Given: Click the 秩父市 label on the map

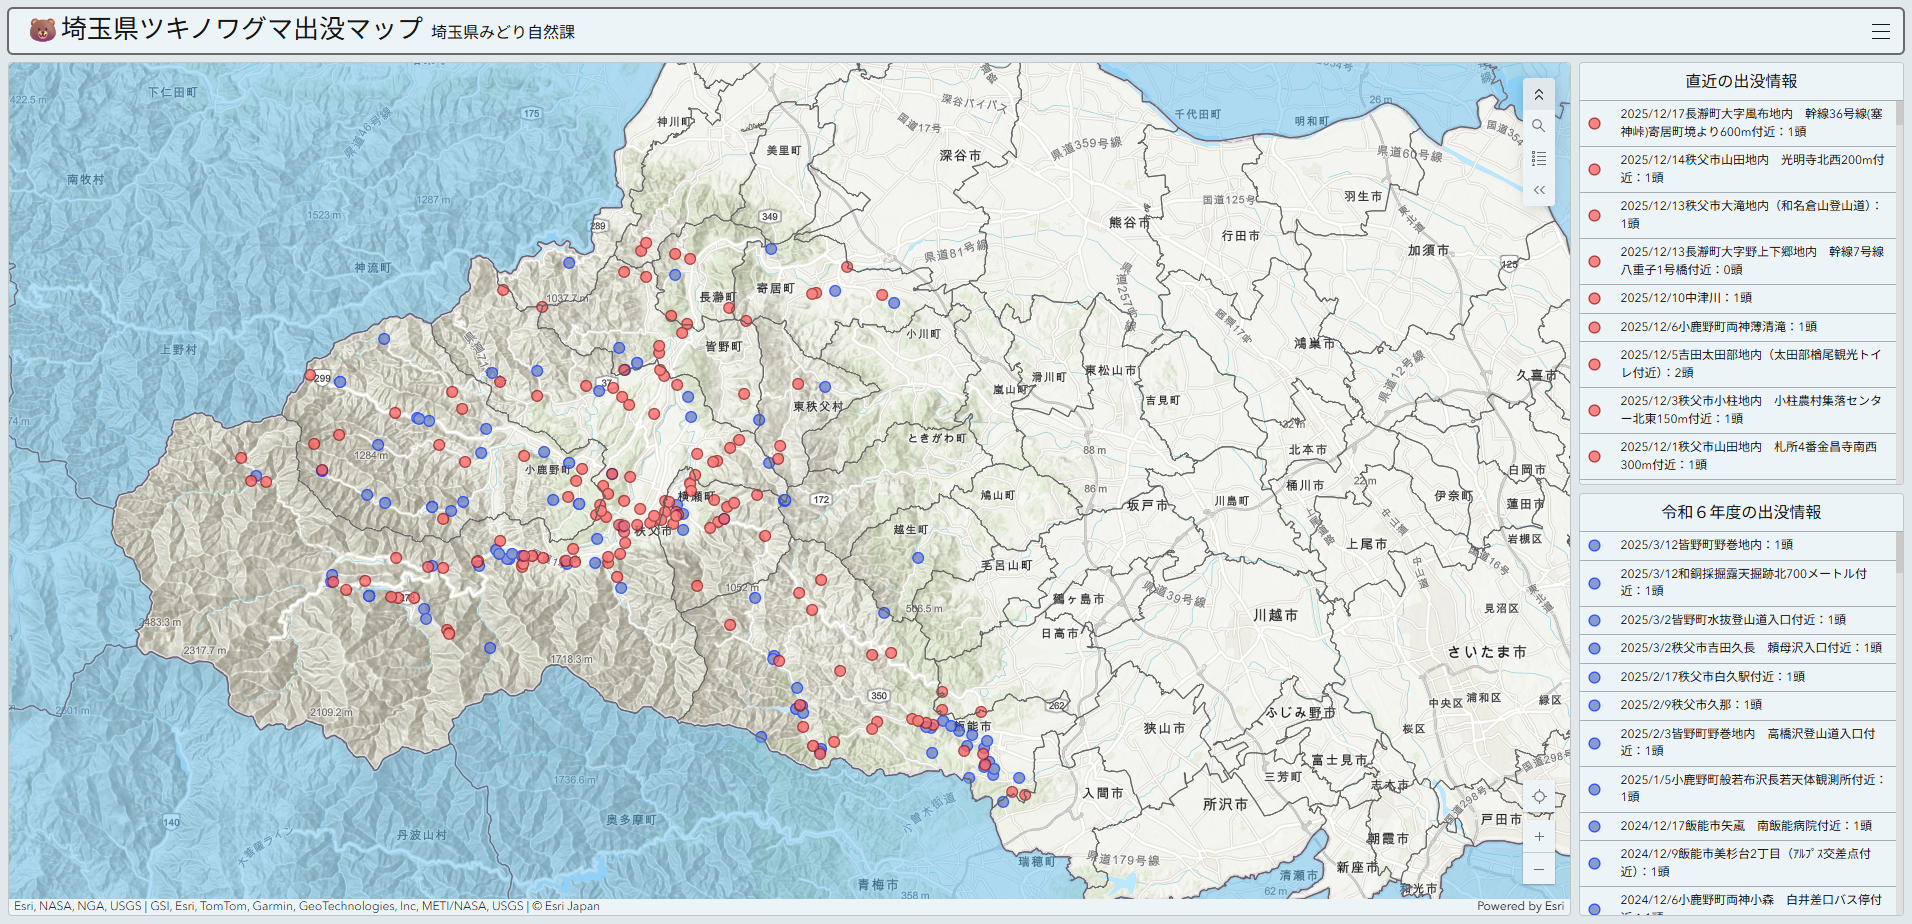Looking at the screenshot, I should pos(654,531).
